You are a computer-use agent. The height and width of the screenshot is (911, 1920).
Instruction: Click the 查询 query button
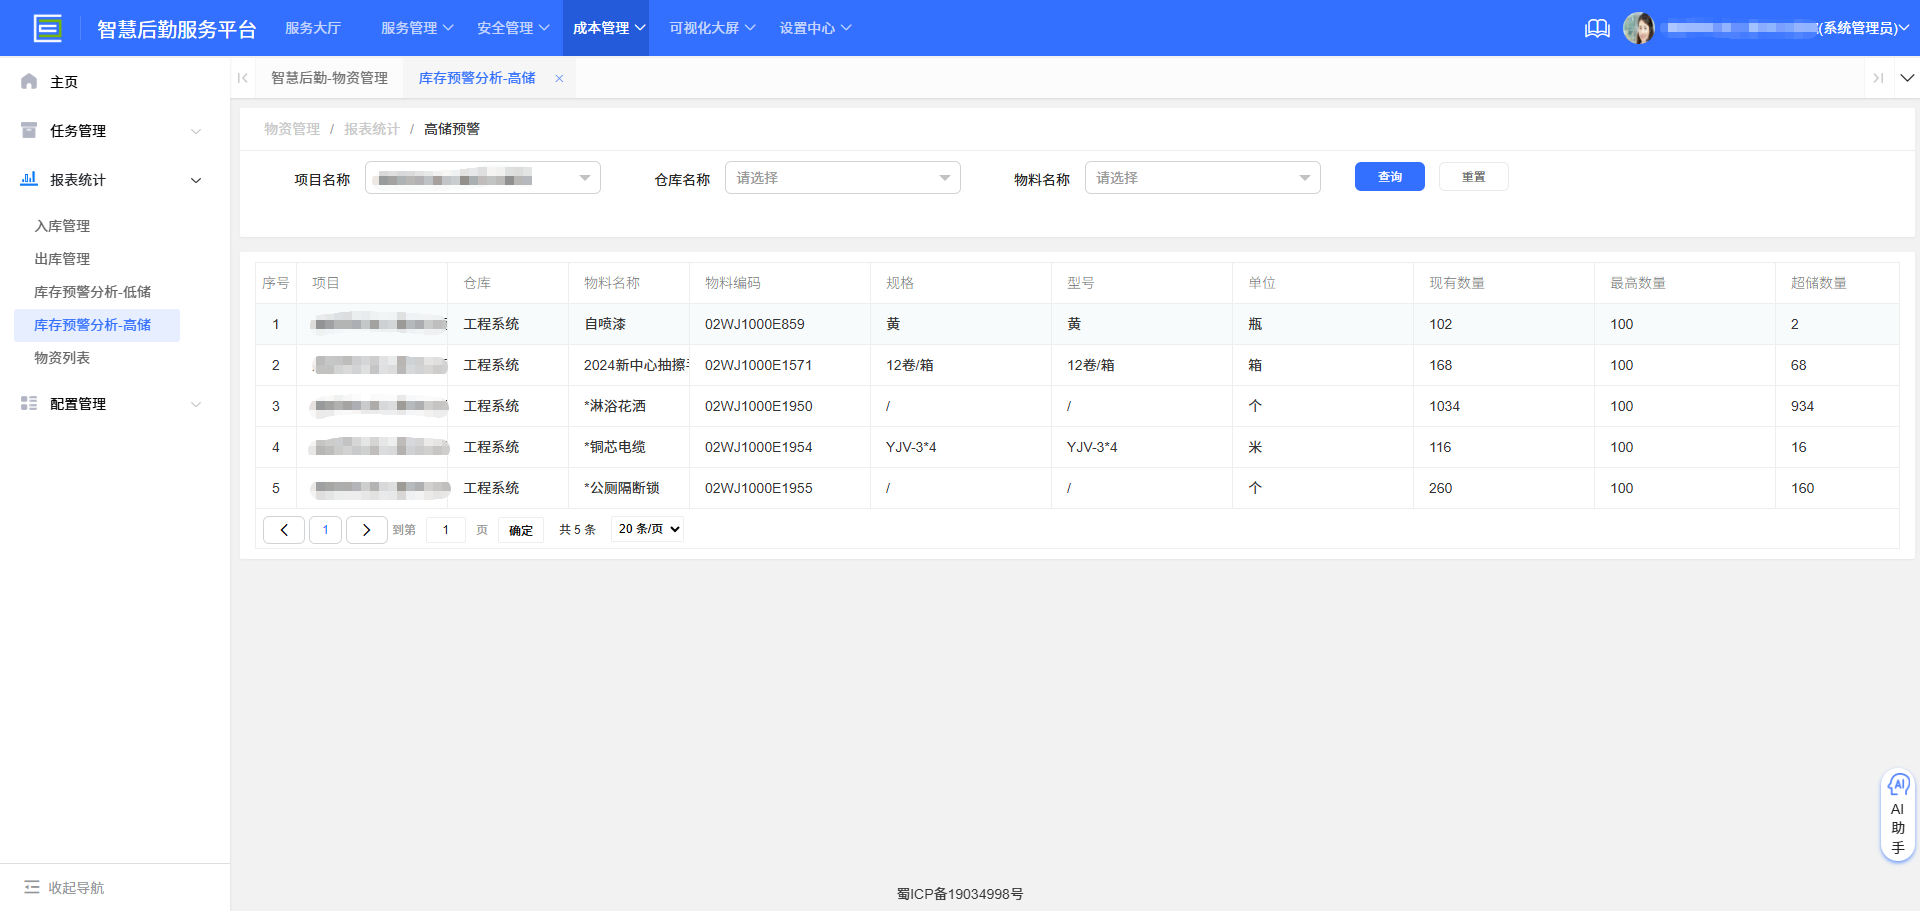[1389, 176]
